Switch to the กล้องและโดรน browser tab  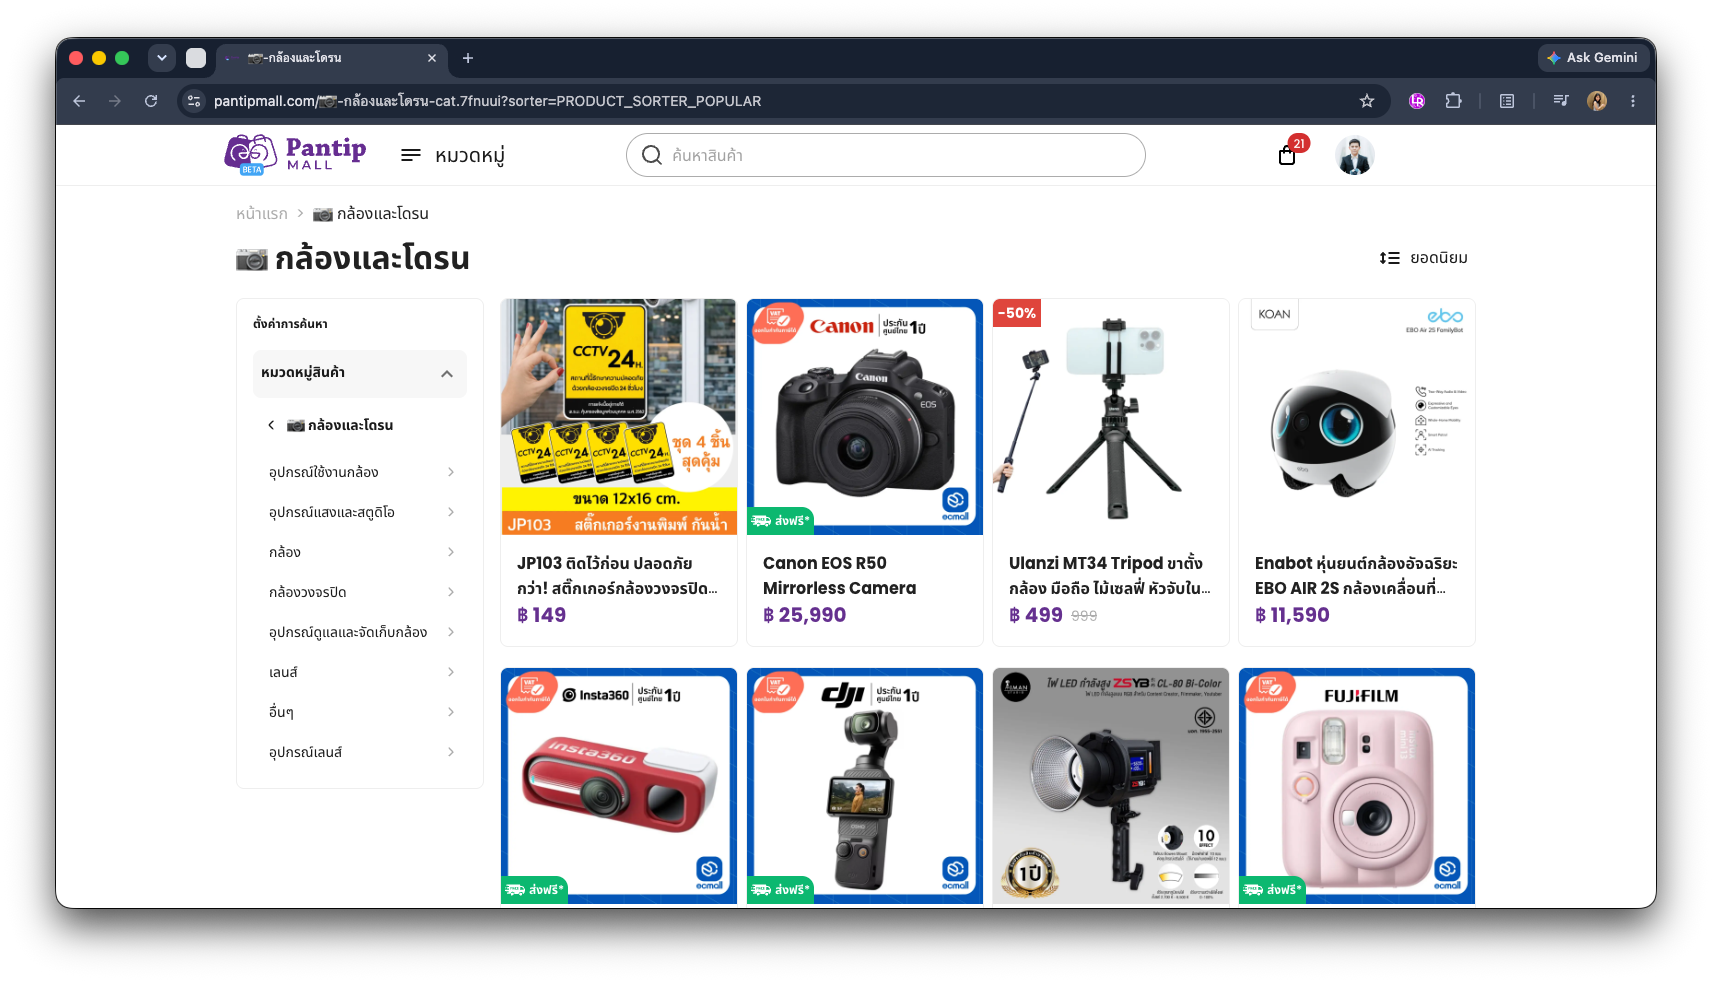tap(332, 58)
